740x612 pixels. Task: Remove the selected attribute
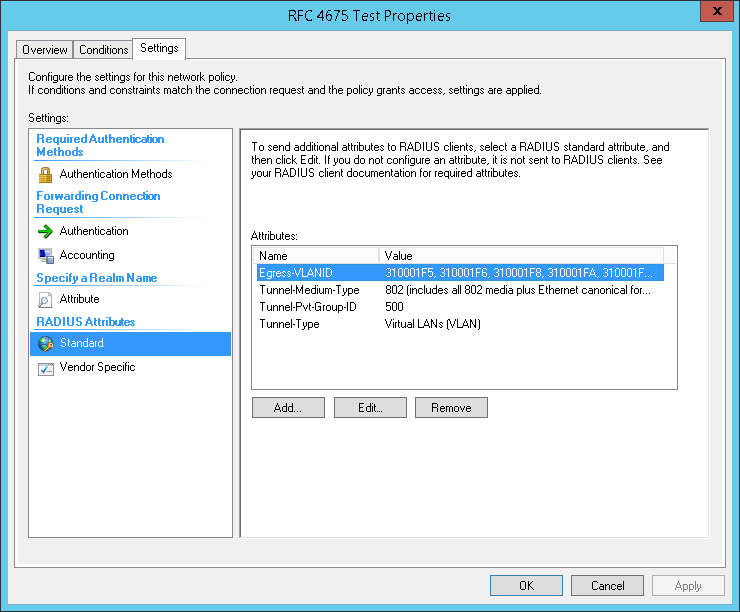coord(451,408)
